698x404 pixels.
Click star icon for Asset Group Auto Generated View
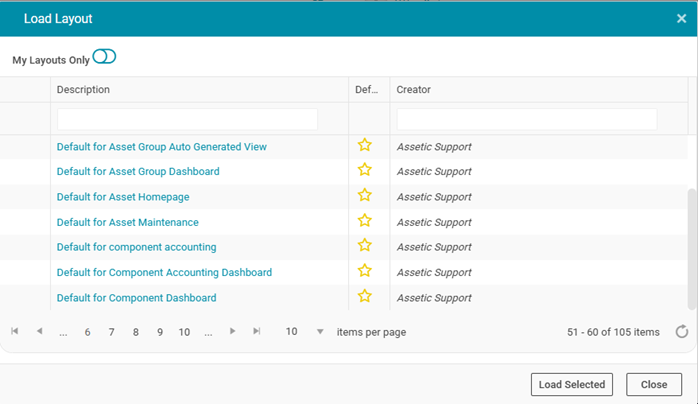[x=365, y=146]
